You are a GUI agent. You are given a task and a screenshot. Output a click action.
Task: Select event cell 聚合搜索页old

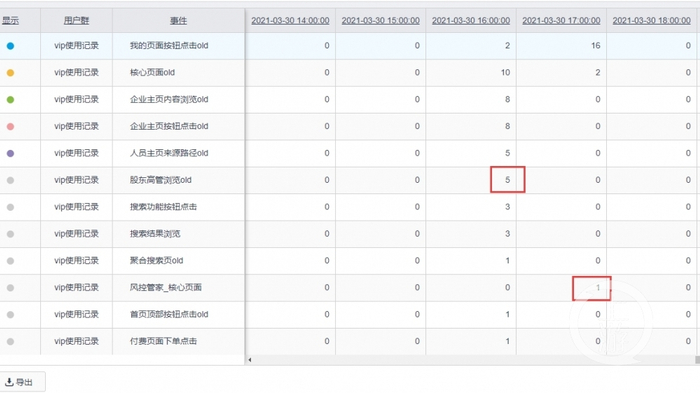click(156, 261)
